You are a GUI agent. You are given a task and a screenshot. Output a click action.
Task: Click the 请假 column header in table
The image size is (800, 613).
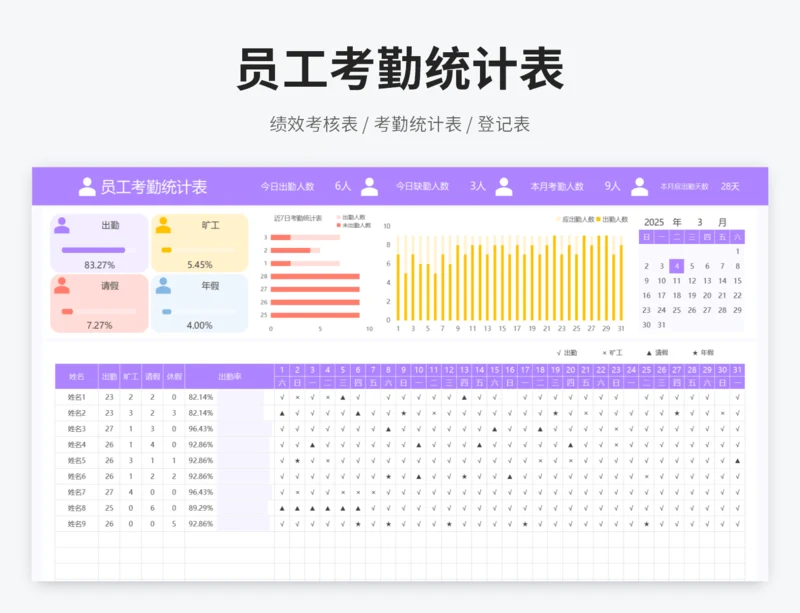[x=153, y=377]
